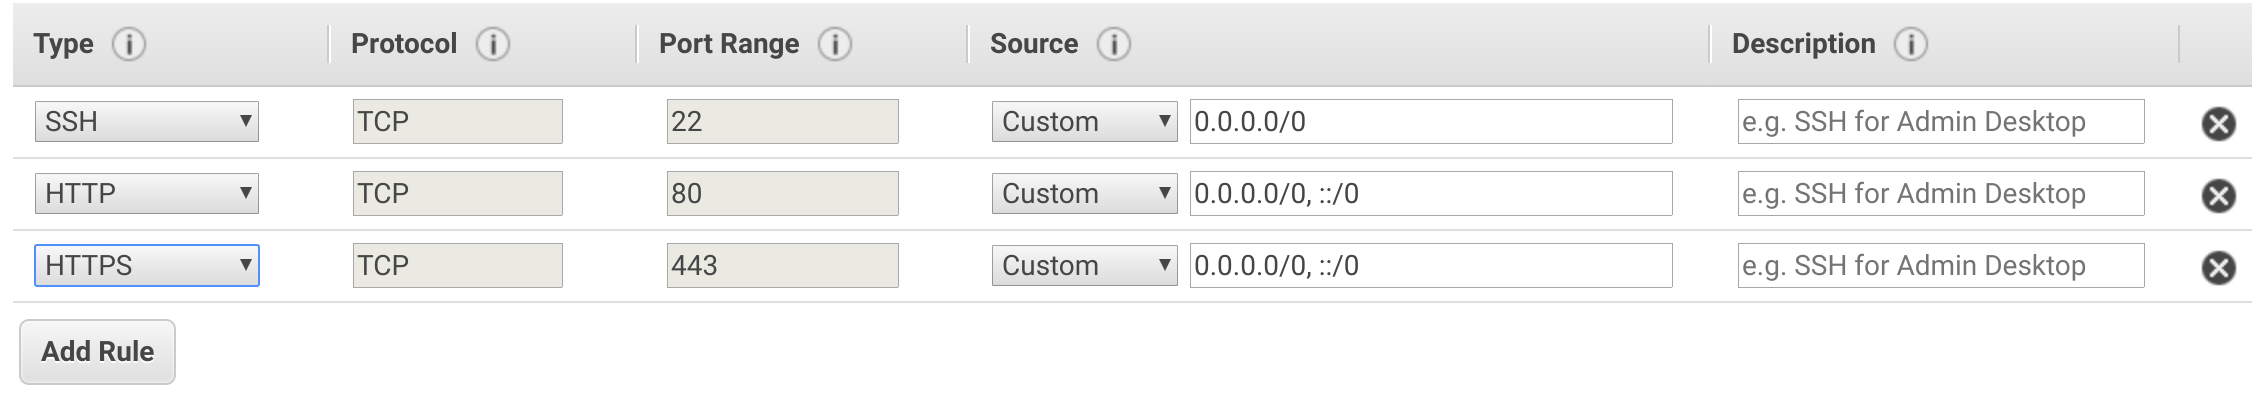Open the HTTP type dropdown

point(147,193)
